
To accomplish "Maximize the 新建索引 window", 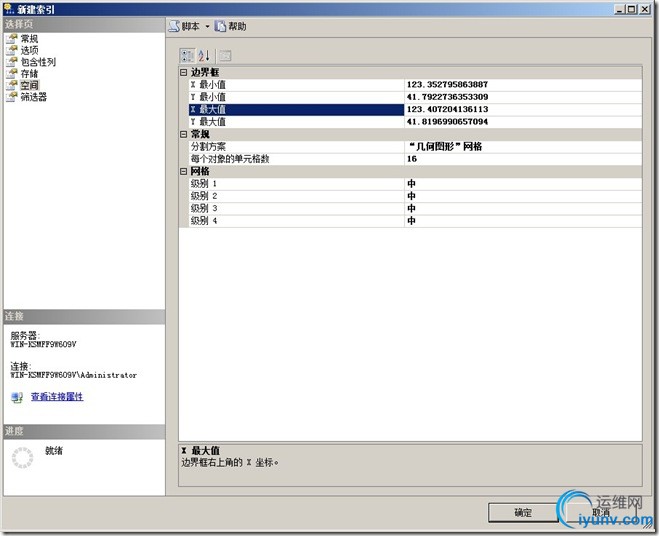I will coord(632,9).
